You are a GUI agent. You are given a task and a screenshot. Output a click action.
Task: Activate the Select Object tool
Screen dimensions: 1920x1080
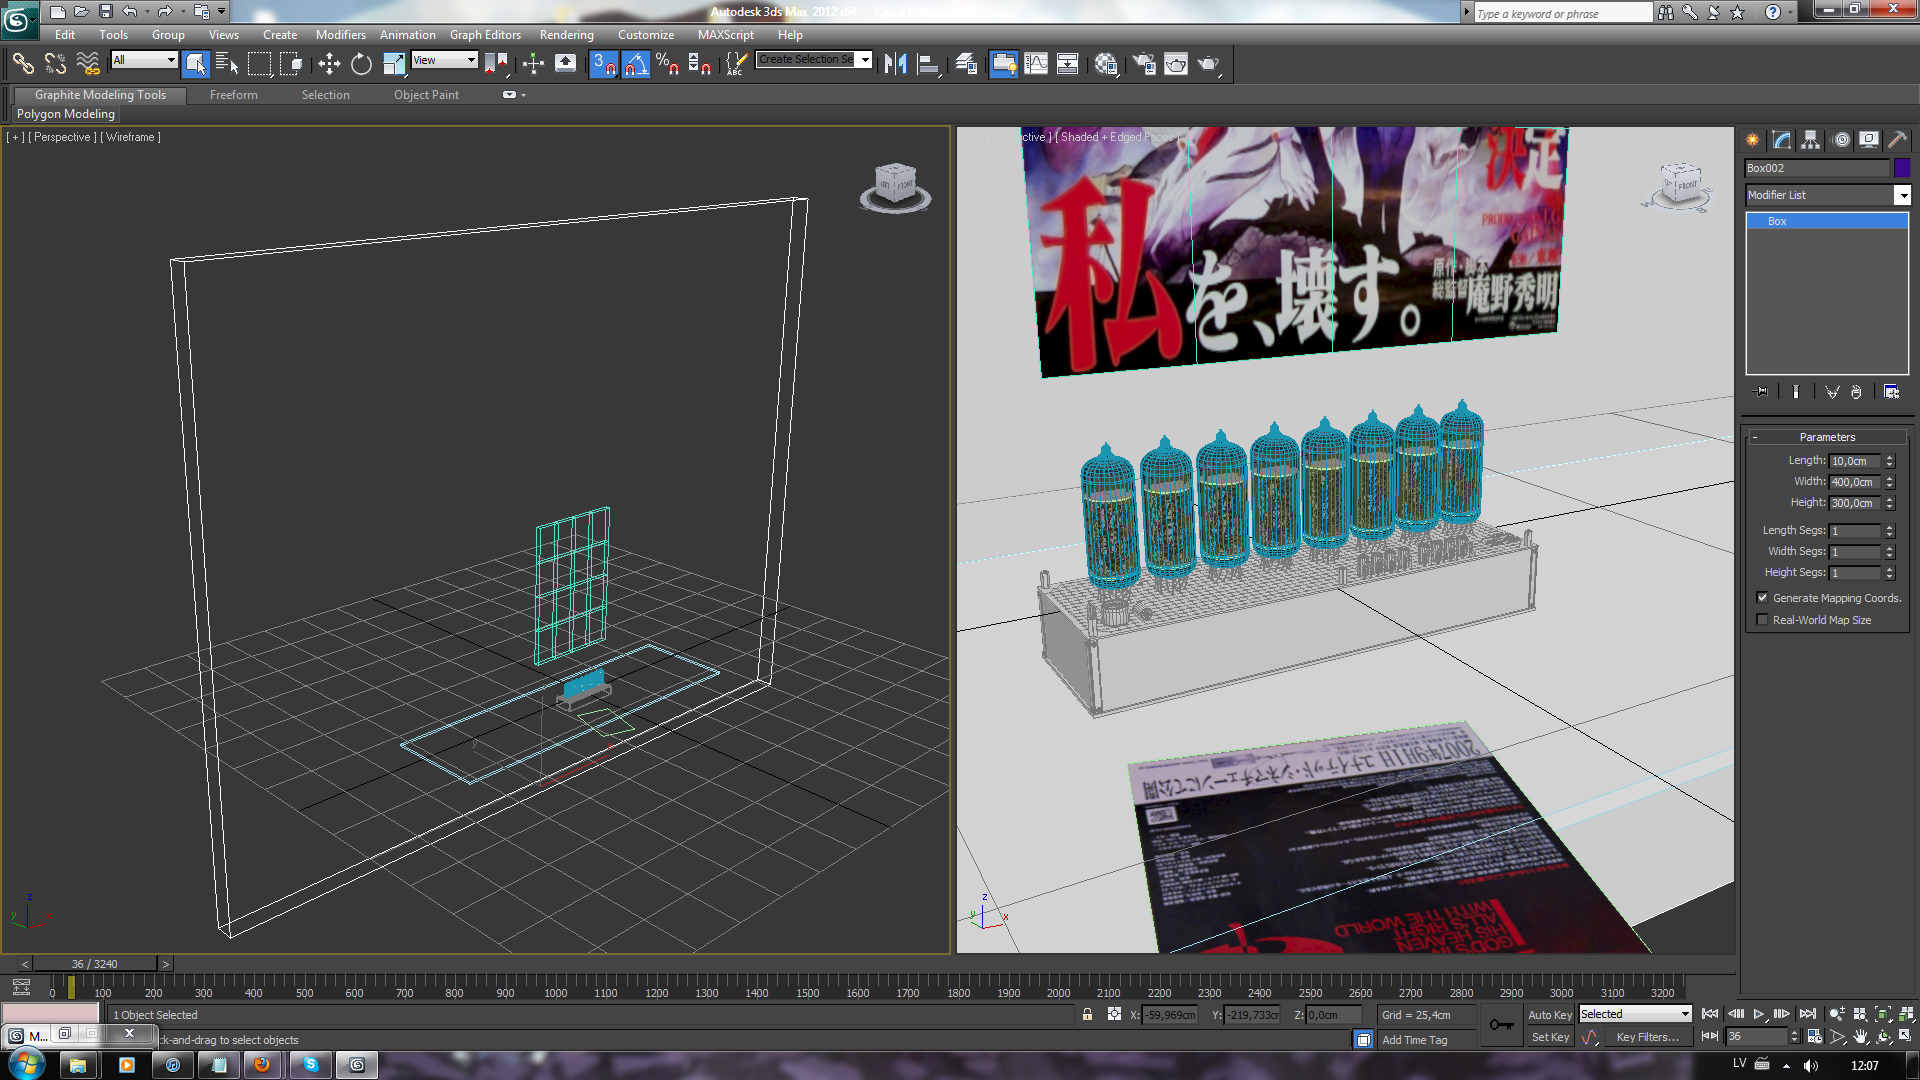tap(195, 64)
